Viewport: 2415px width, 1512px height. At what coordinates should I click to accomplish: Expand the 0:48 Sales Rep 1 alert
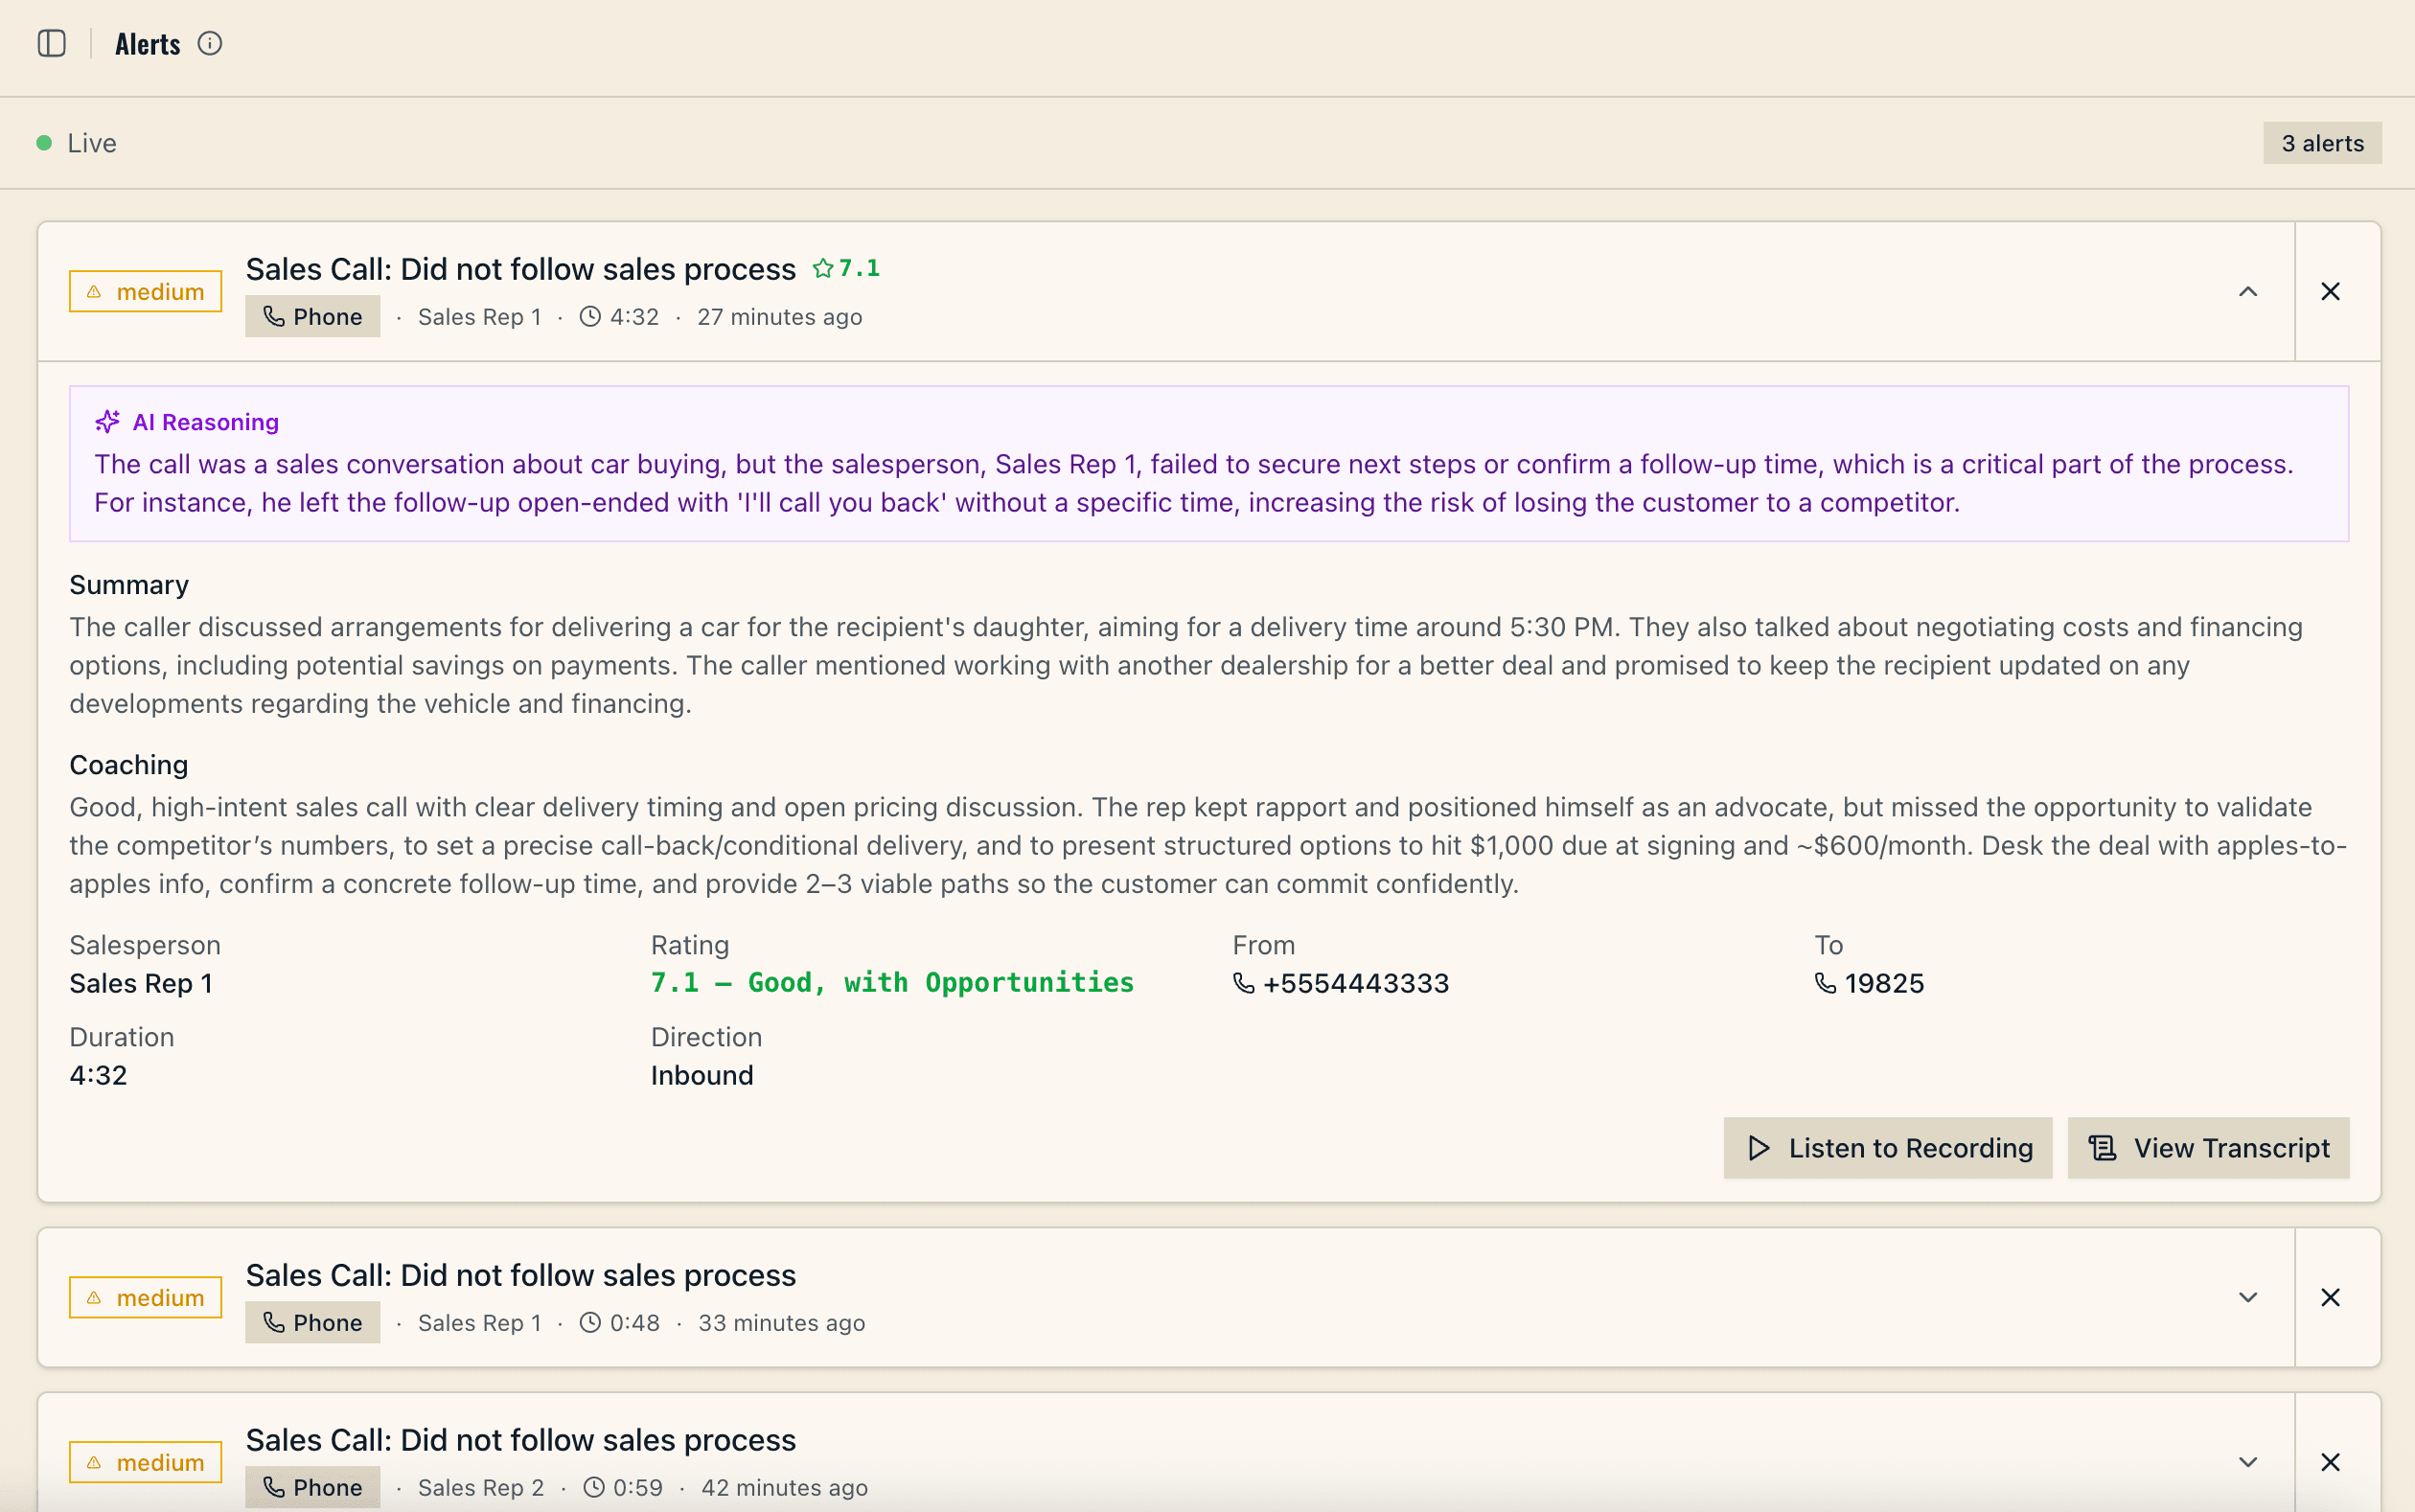click(2247, 1296)
